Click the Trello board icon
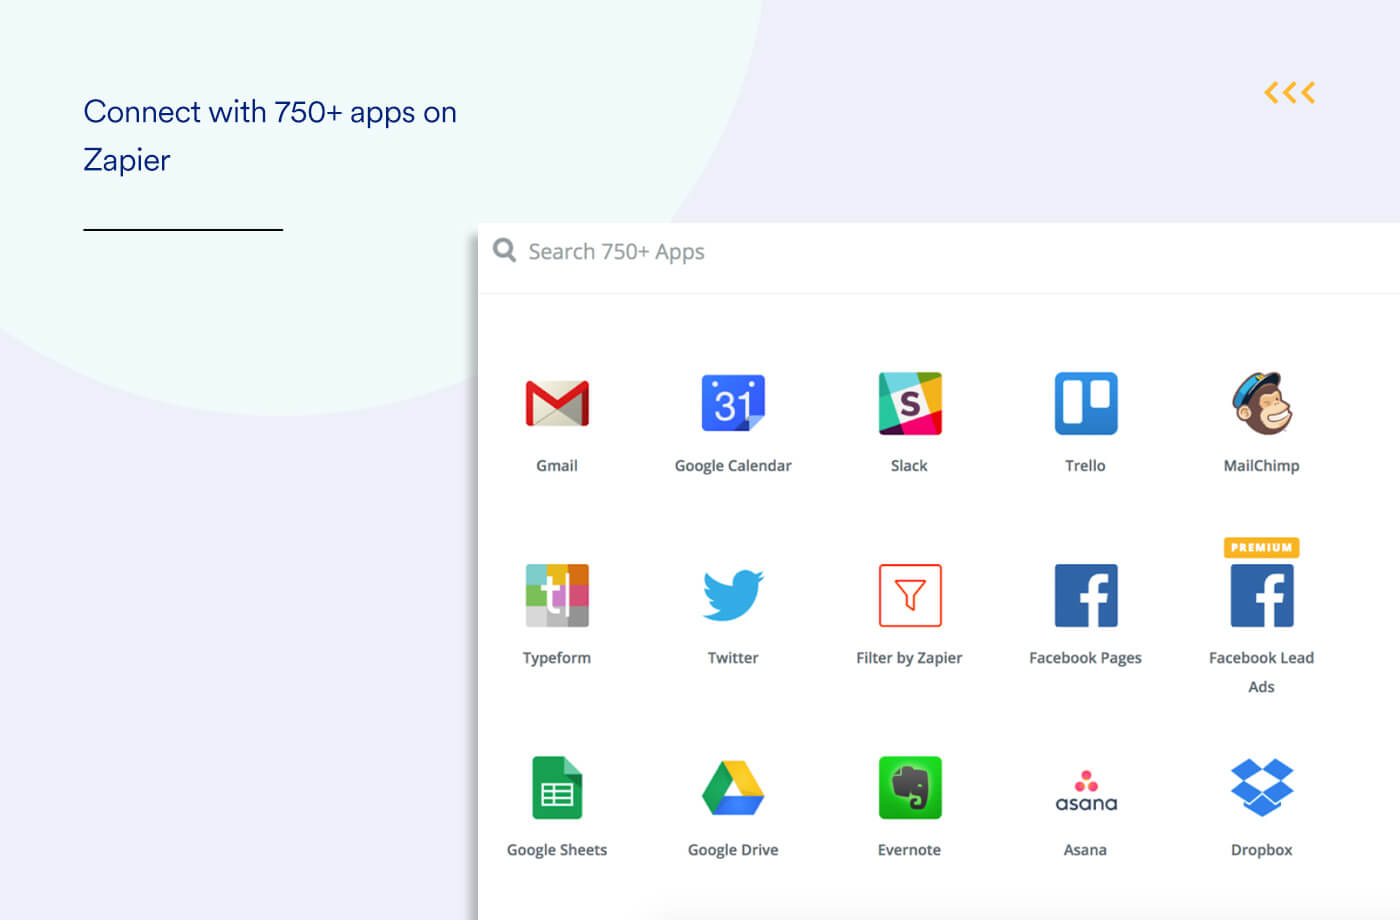This screenshot has height=920, width=1400. click(1086, 403)
